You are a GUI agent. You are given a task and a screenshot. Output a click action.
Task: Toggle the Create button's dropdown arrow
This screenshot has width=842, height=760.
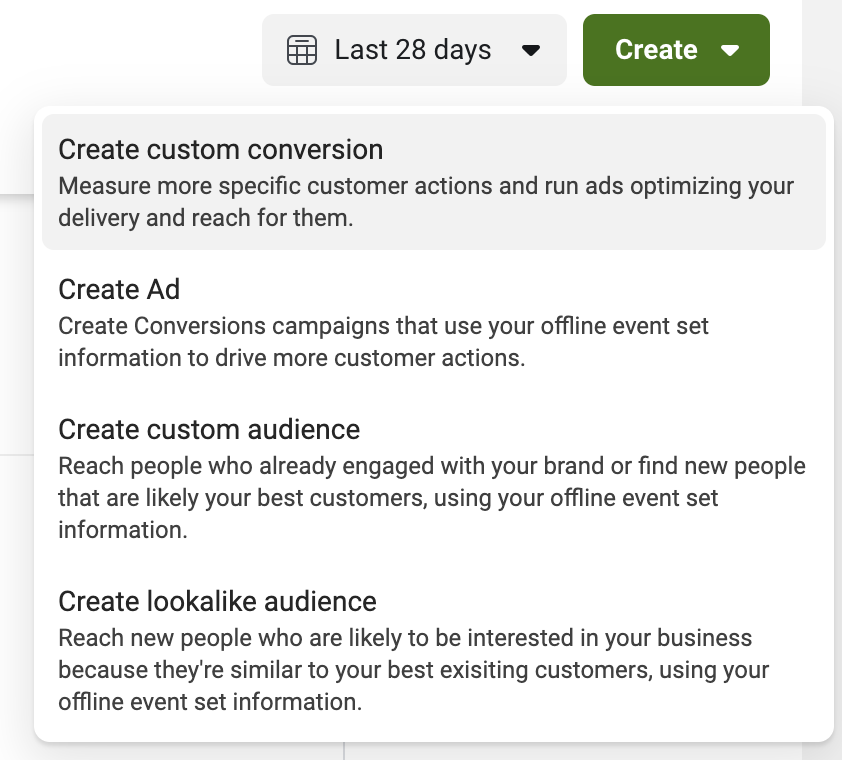click(x=730, y=50)
